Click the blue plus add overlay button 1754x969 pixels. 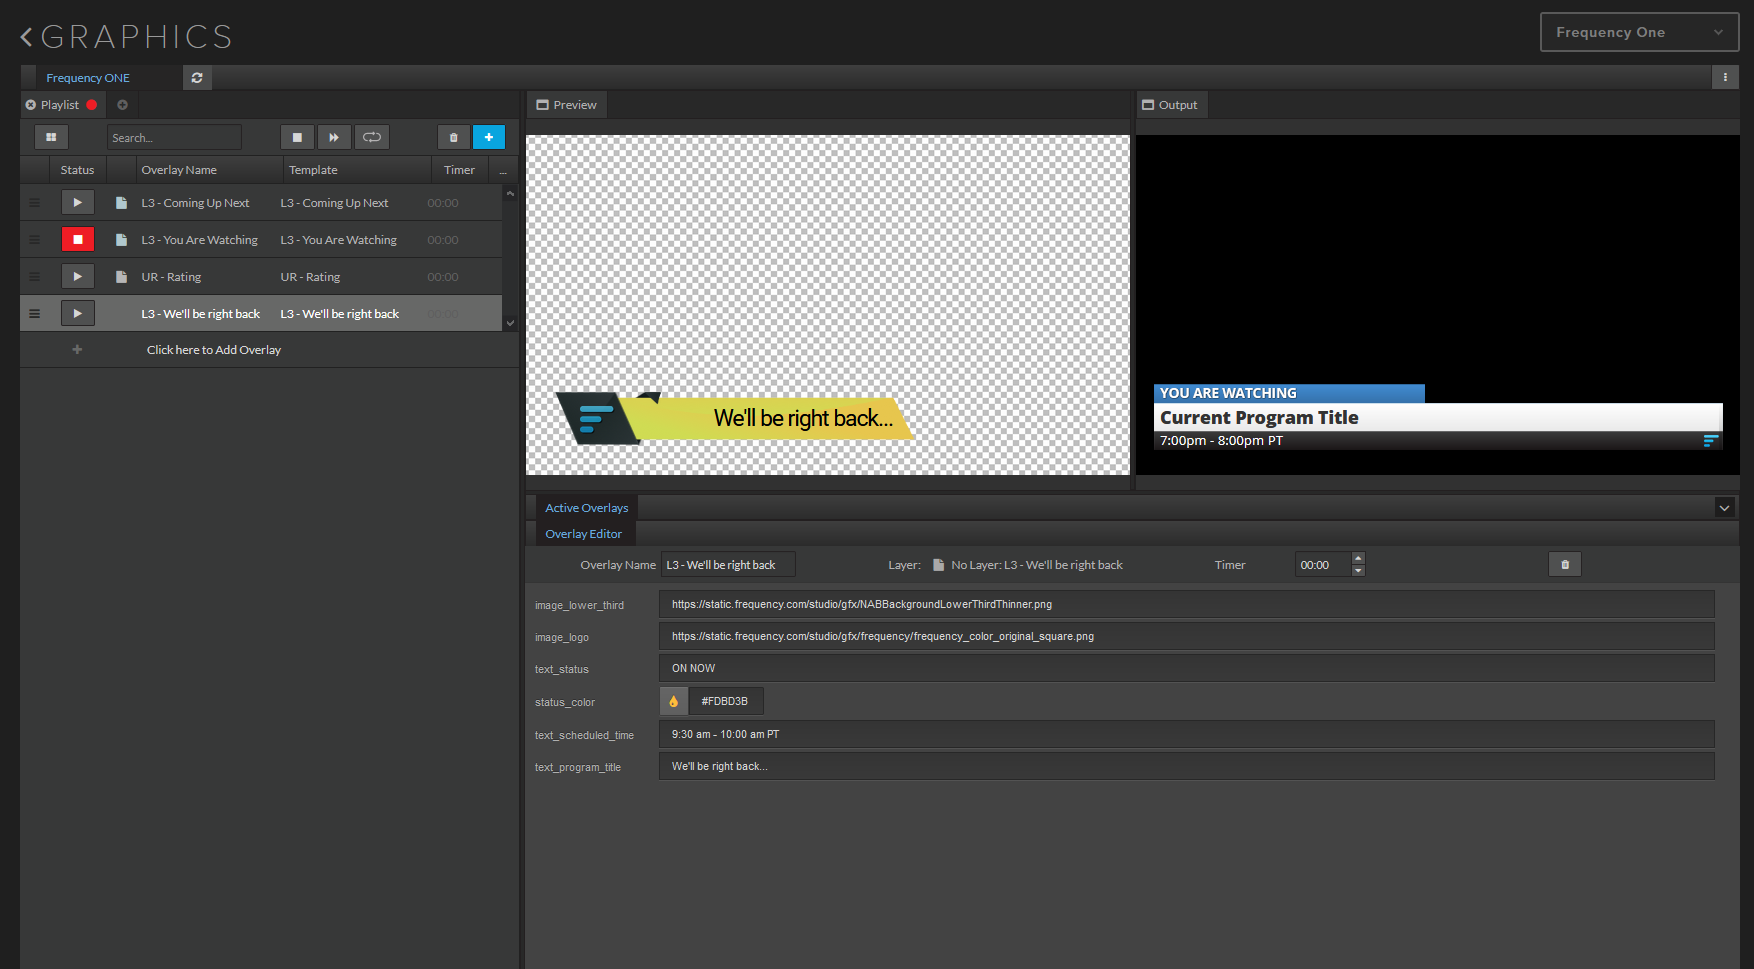coord(489,137)
